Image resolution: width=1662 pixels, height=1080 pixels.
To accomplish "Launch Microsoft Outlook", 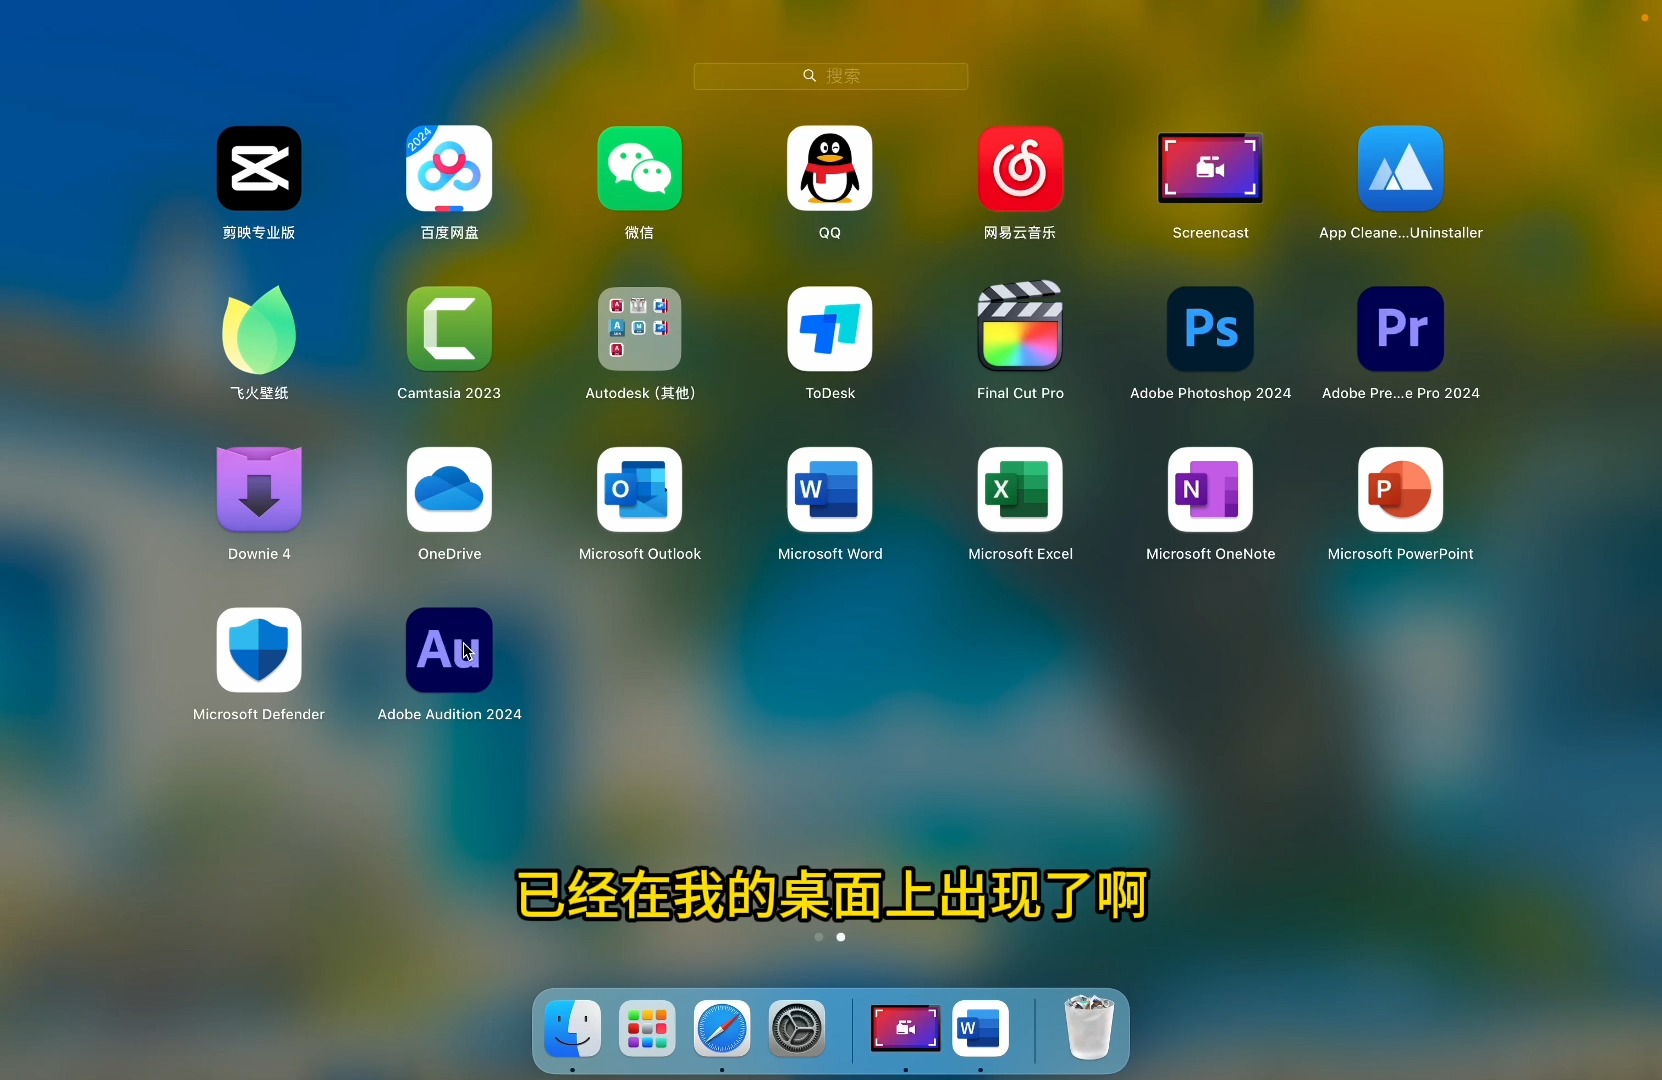I will [x=640, y=489].
